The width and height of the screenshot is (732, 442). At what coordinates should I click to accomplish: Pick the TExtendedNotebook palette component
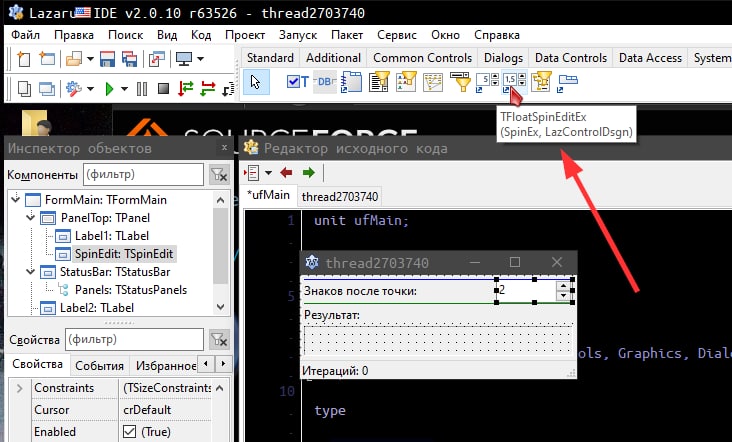352,82
